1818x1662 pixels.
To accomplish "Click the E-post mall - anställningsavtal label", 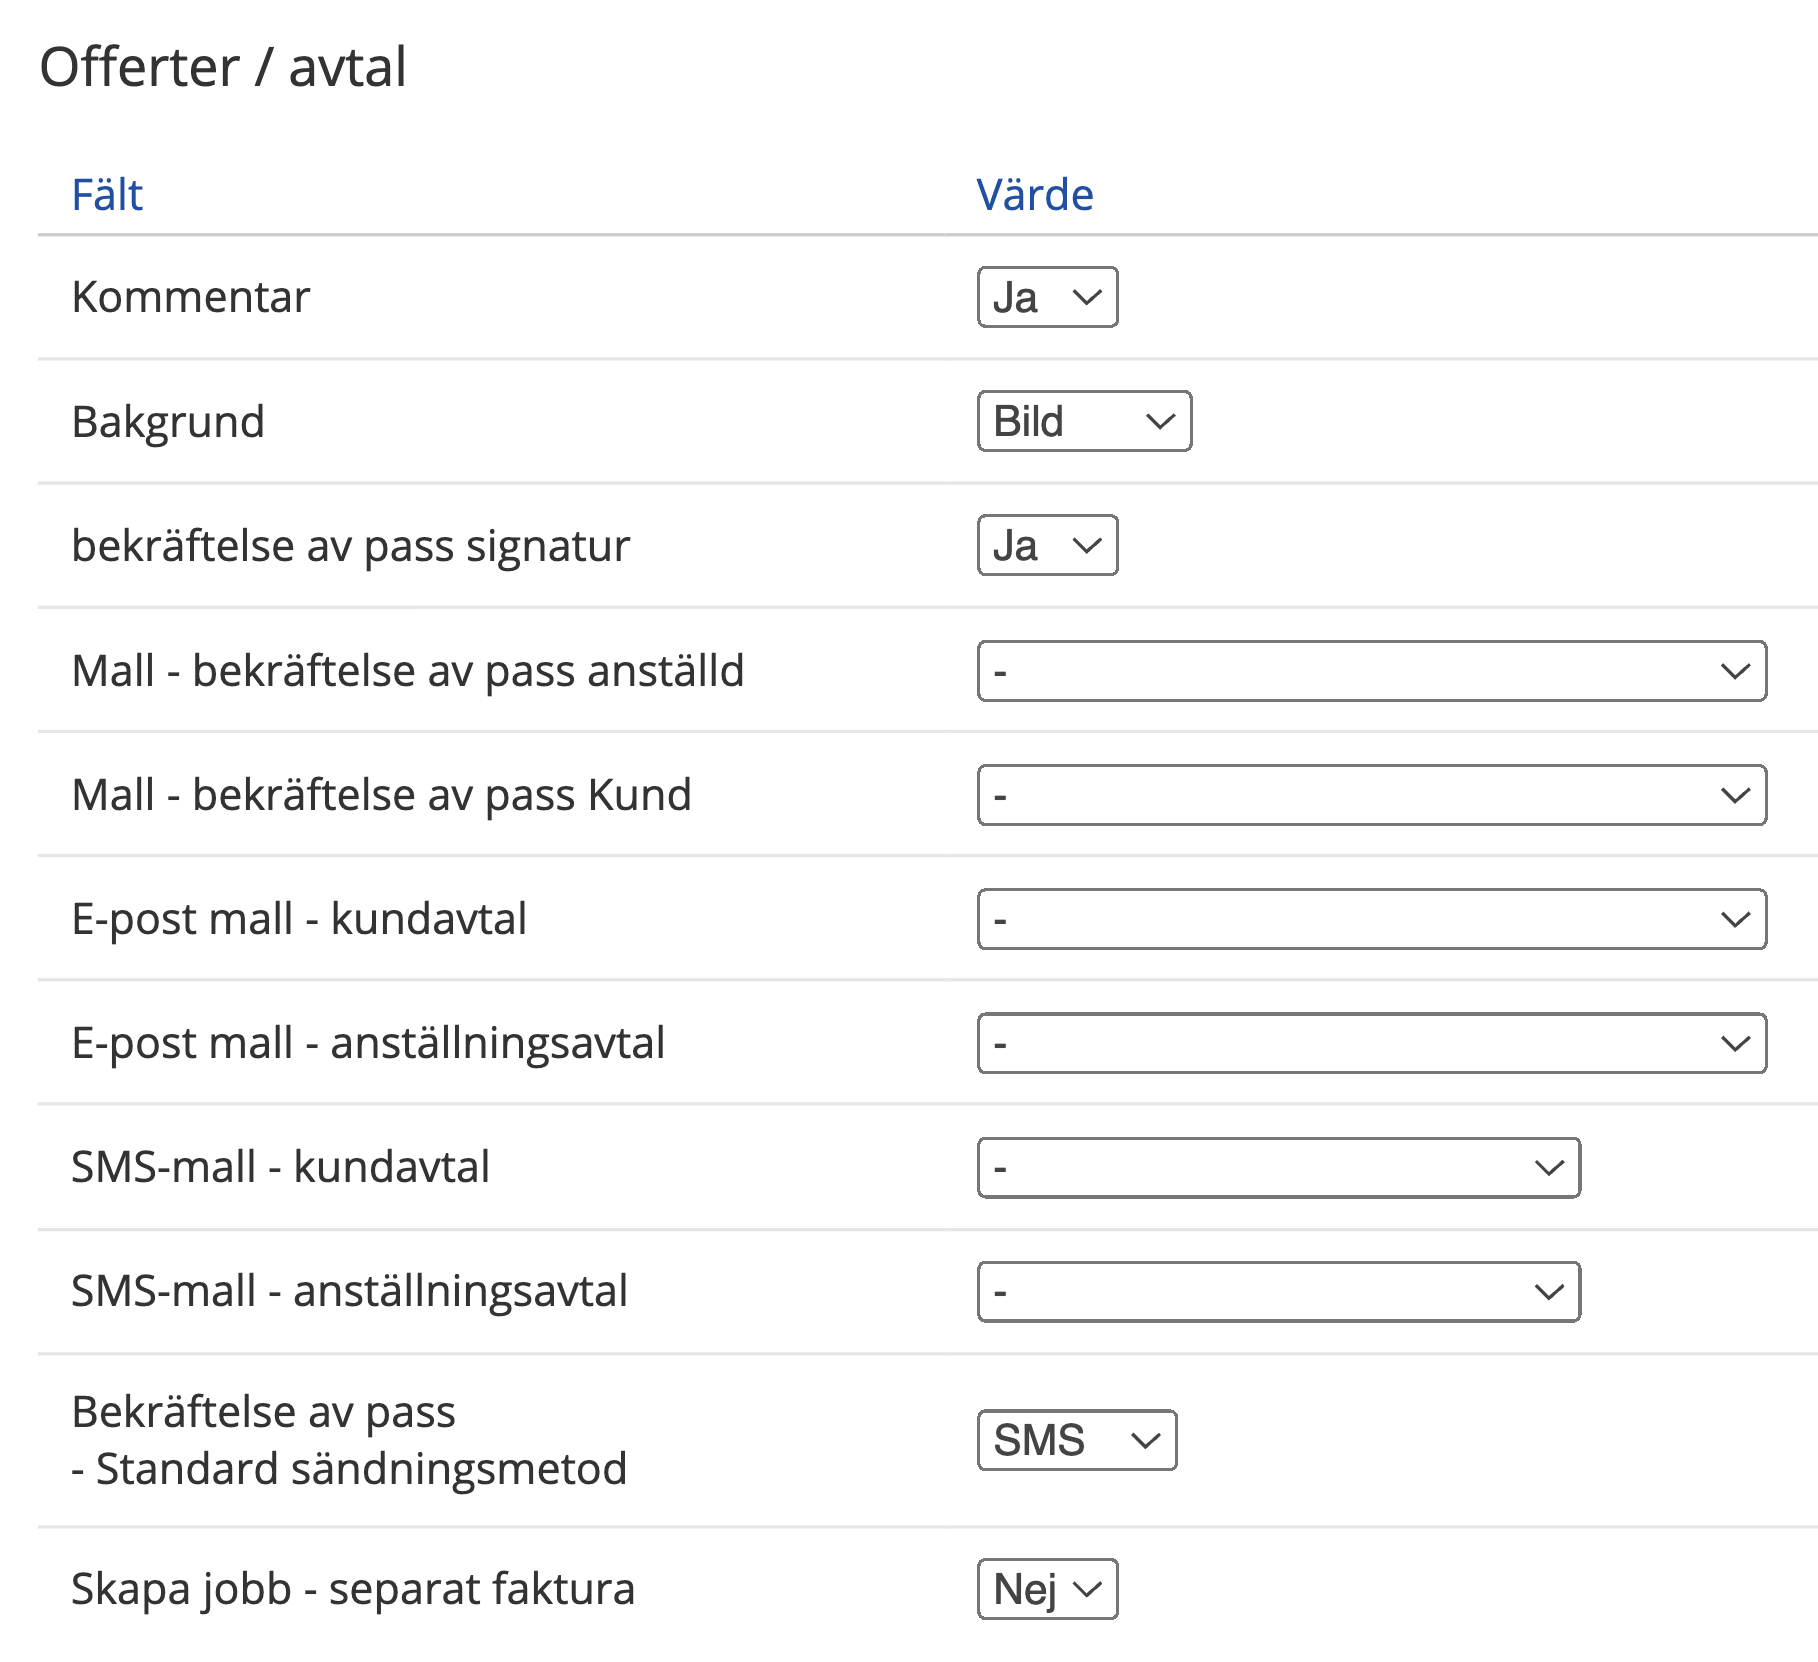I will coord(368,1043).
